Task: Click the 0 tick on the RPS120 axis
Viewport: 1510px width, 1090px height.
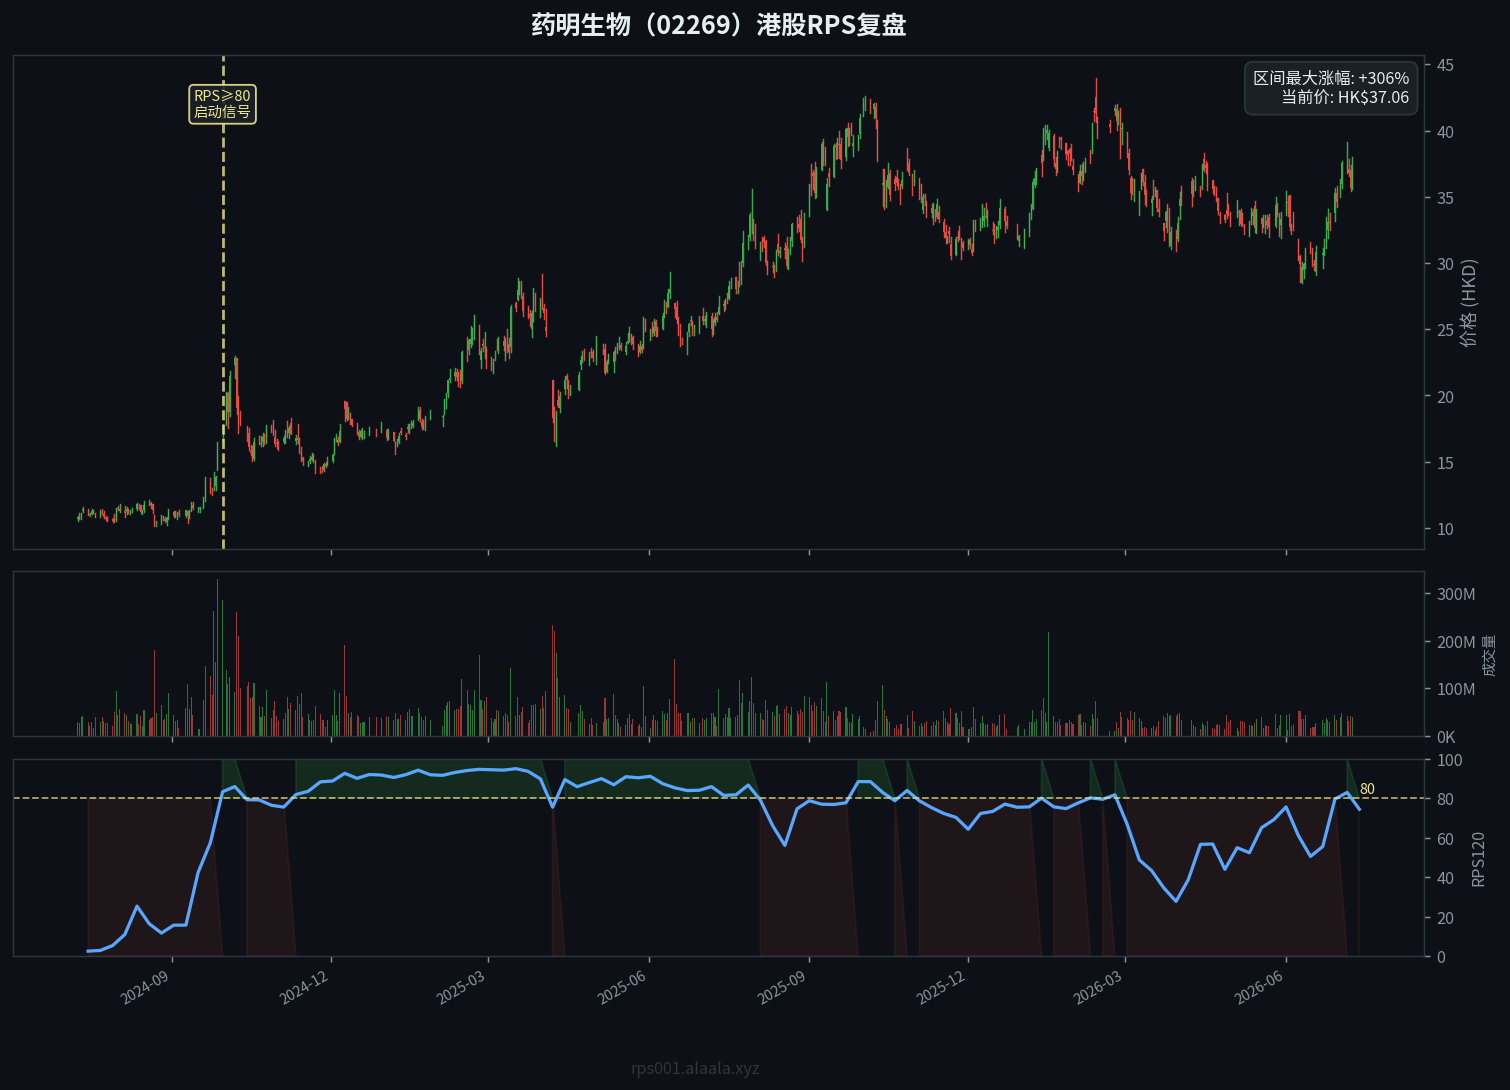Action: click(x=1441, y=957)
